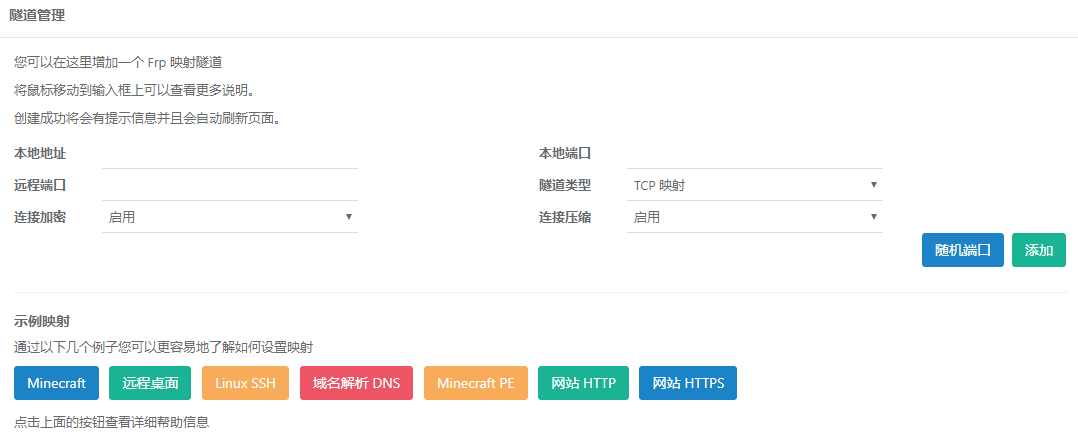Viewport: 1078px width, 435px height.
Task: Click the red 域名解析 DNS button
Action: (x=356, y=384)
